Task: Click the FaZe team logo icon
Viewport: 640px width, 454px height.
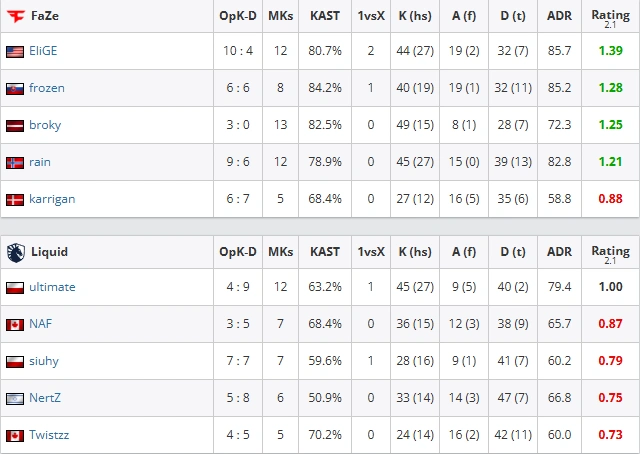Action: pyautogui.click(x=16, y=16)
